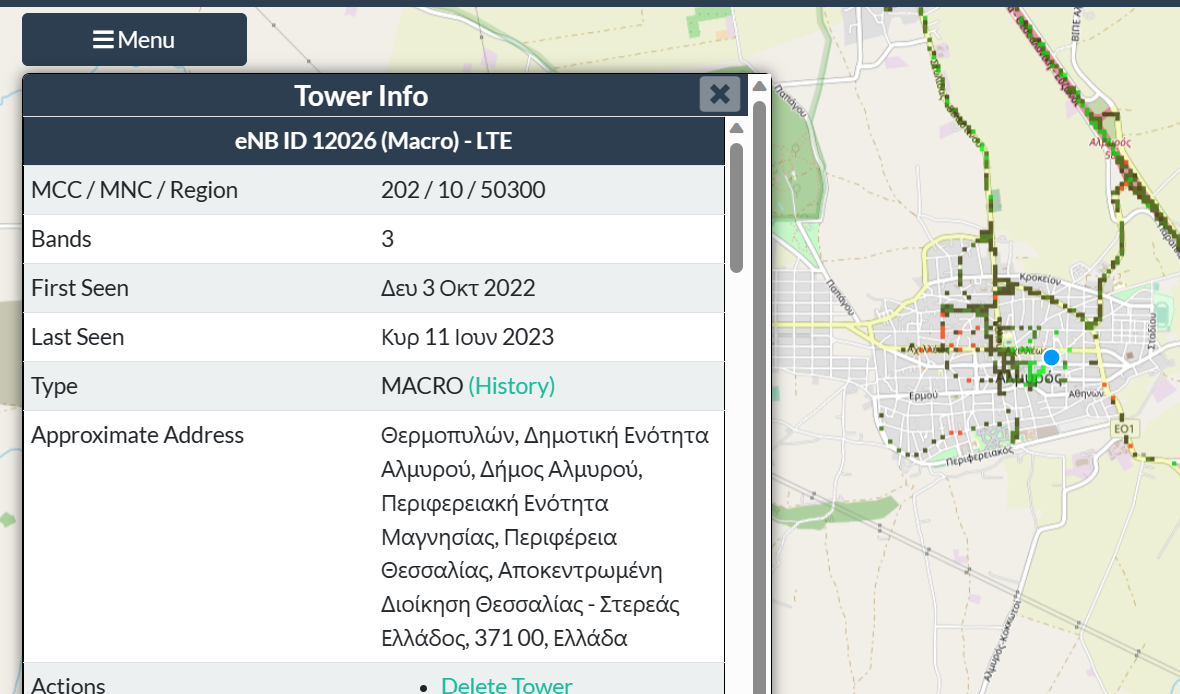Open the tower type History link
This screenshot has height=694, width=1180.
512,386
